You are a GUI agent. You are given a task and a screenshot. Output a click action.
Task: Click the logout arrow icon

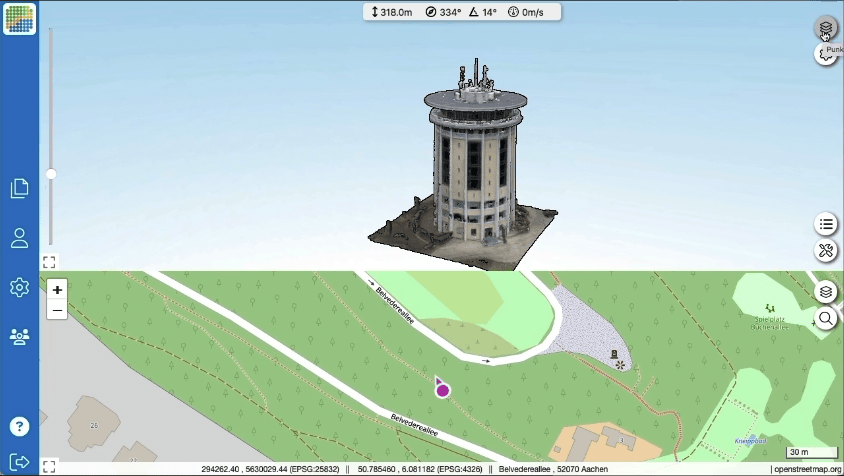pyautogui.click(x=19, y=462)
